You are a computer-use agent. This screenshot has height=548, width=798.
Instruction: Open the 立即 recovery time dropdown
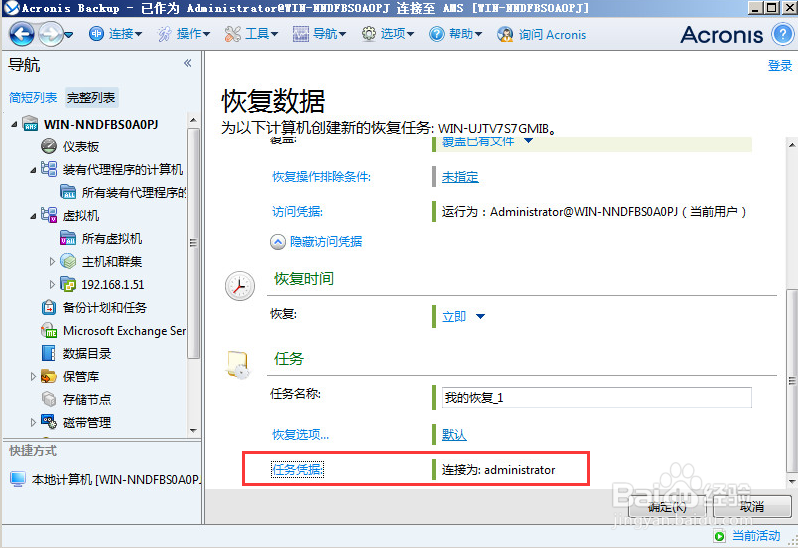(480, 316)
